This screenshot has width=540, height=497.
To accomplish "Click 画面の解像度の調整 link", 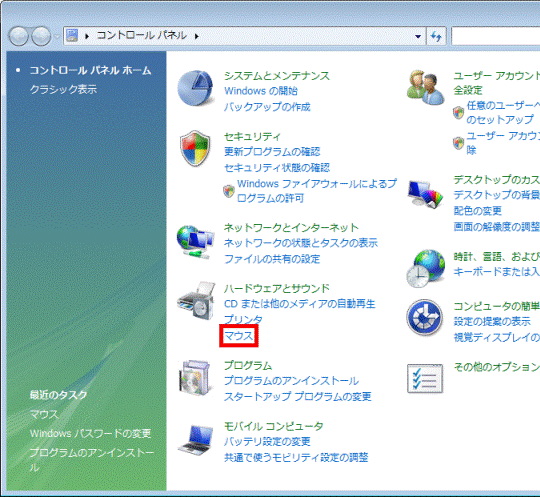I will (497, 227).
